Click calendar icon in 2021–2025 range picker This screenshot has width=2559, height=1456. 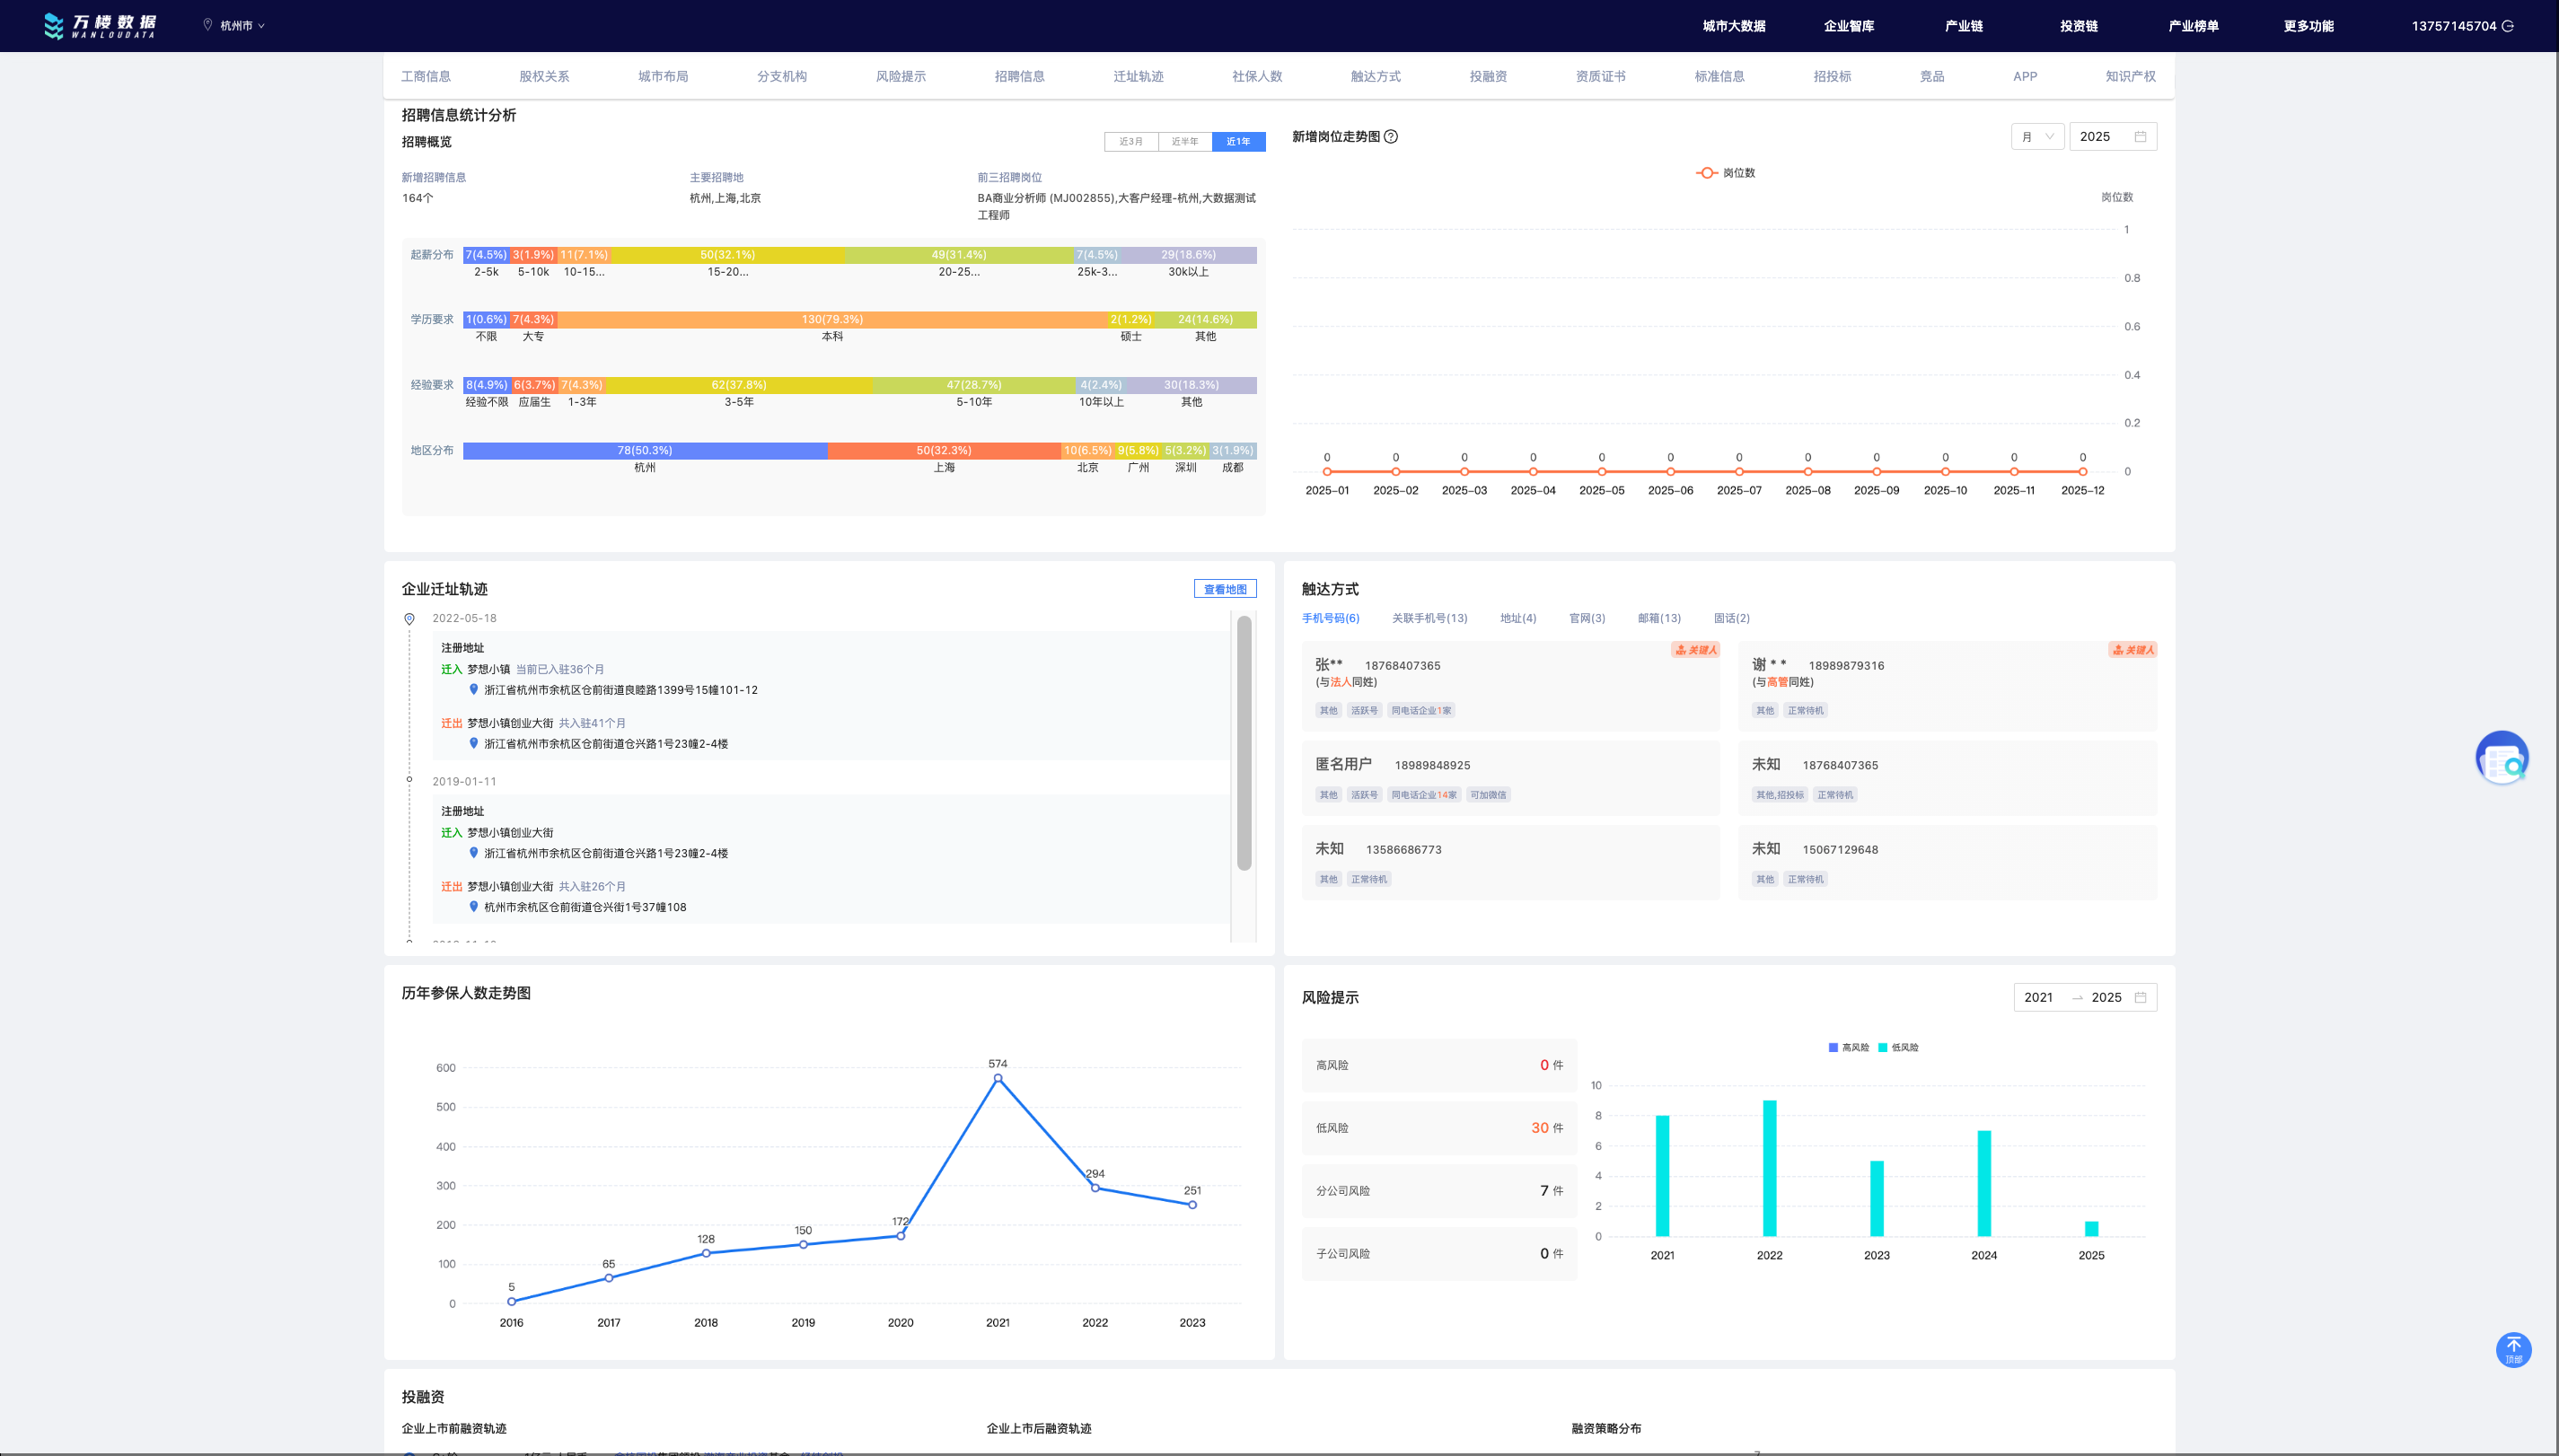click(2140, 997)
